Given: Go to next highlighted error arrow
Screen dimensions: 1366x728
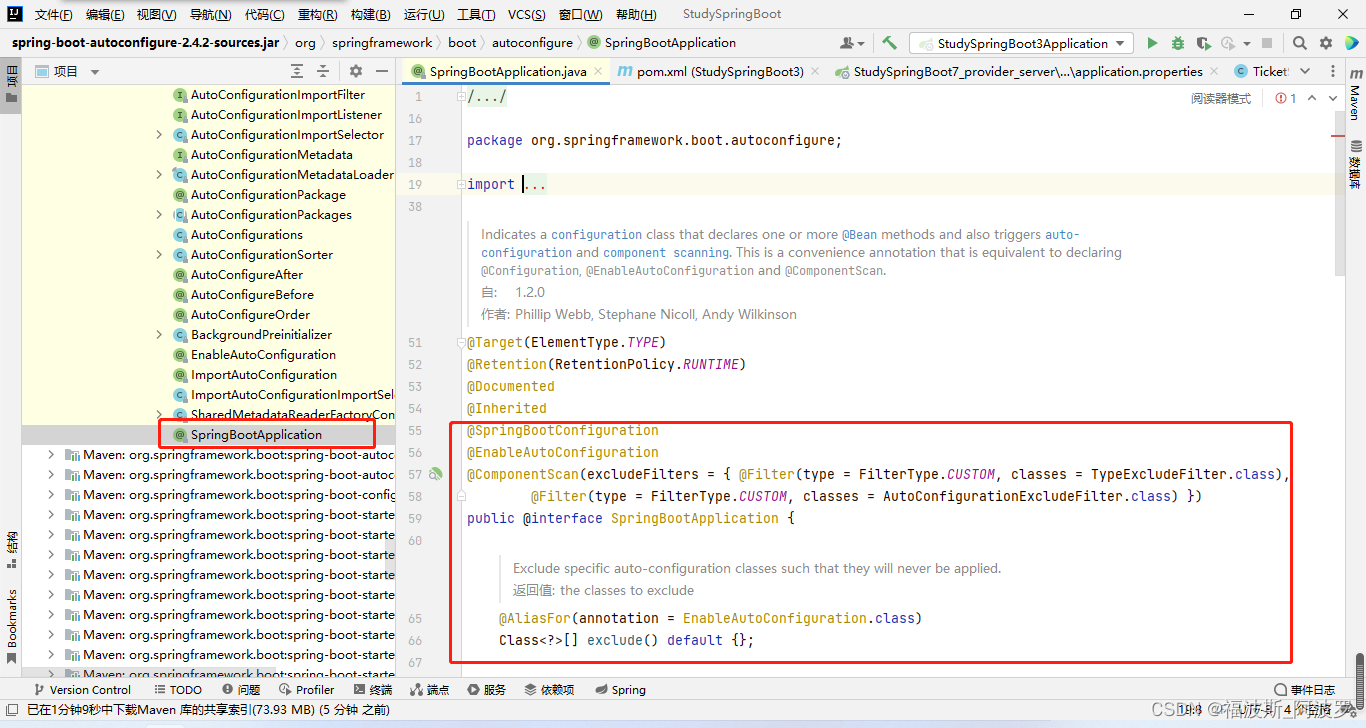Looking at the screenshot, I should tap(1334, 98).
